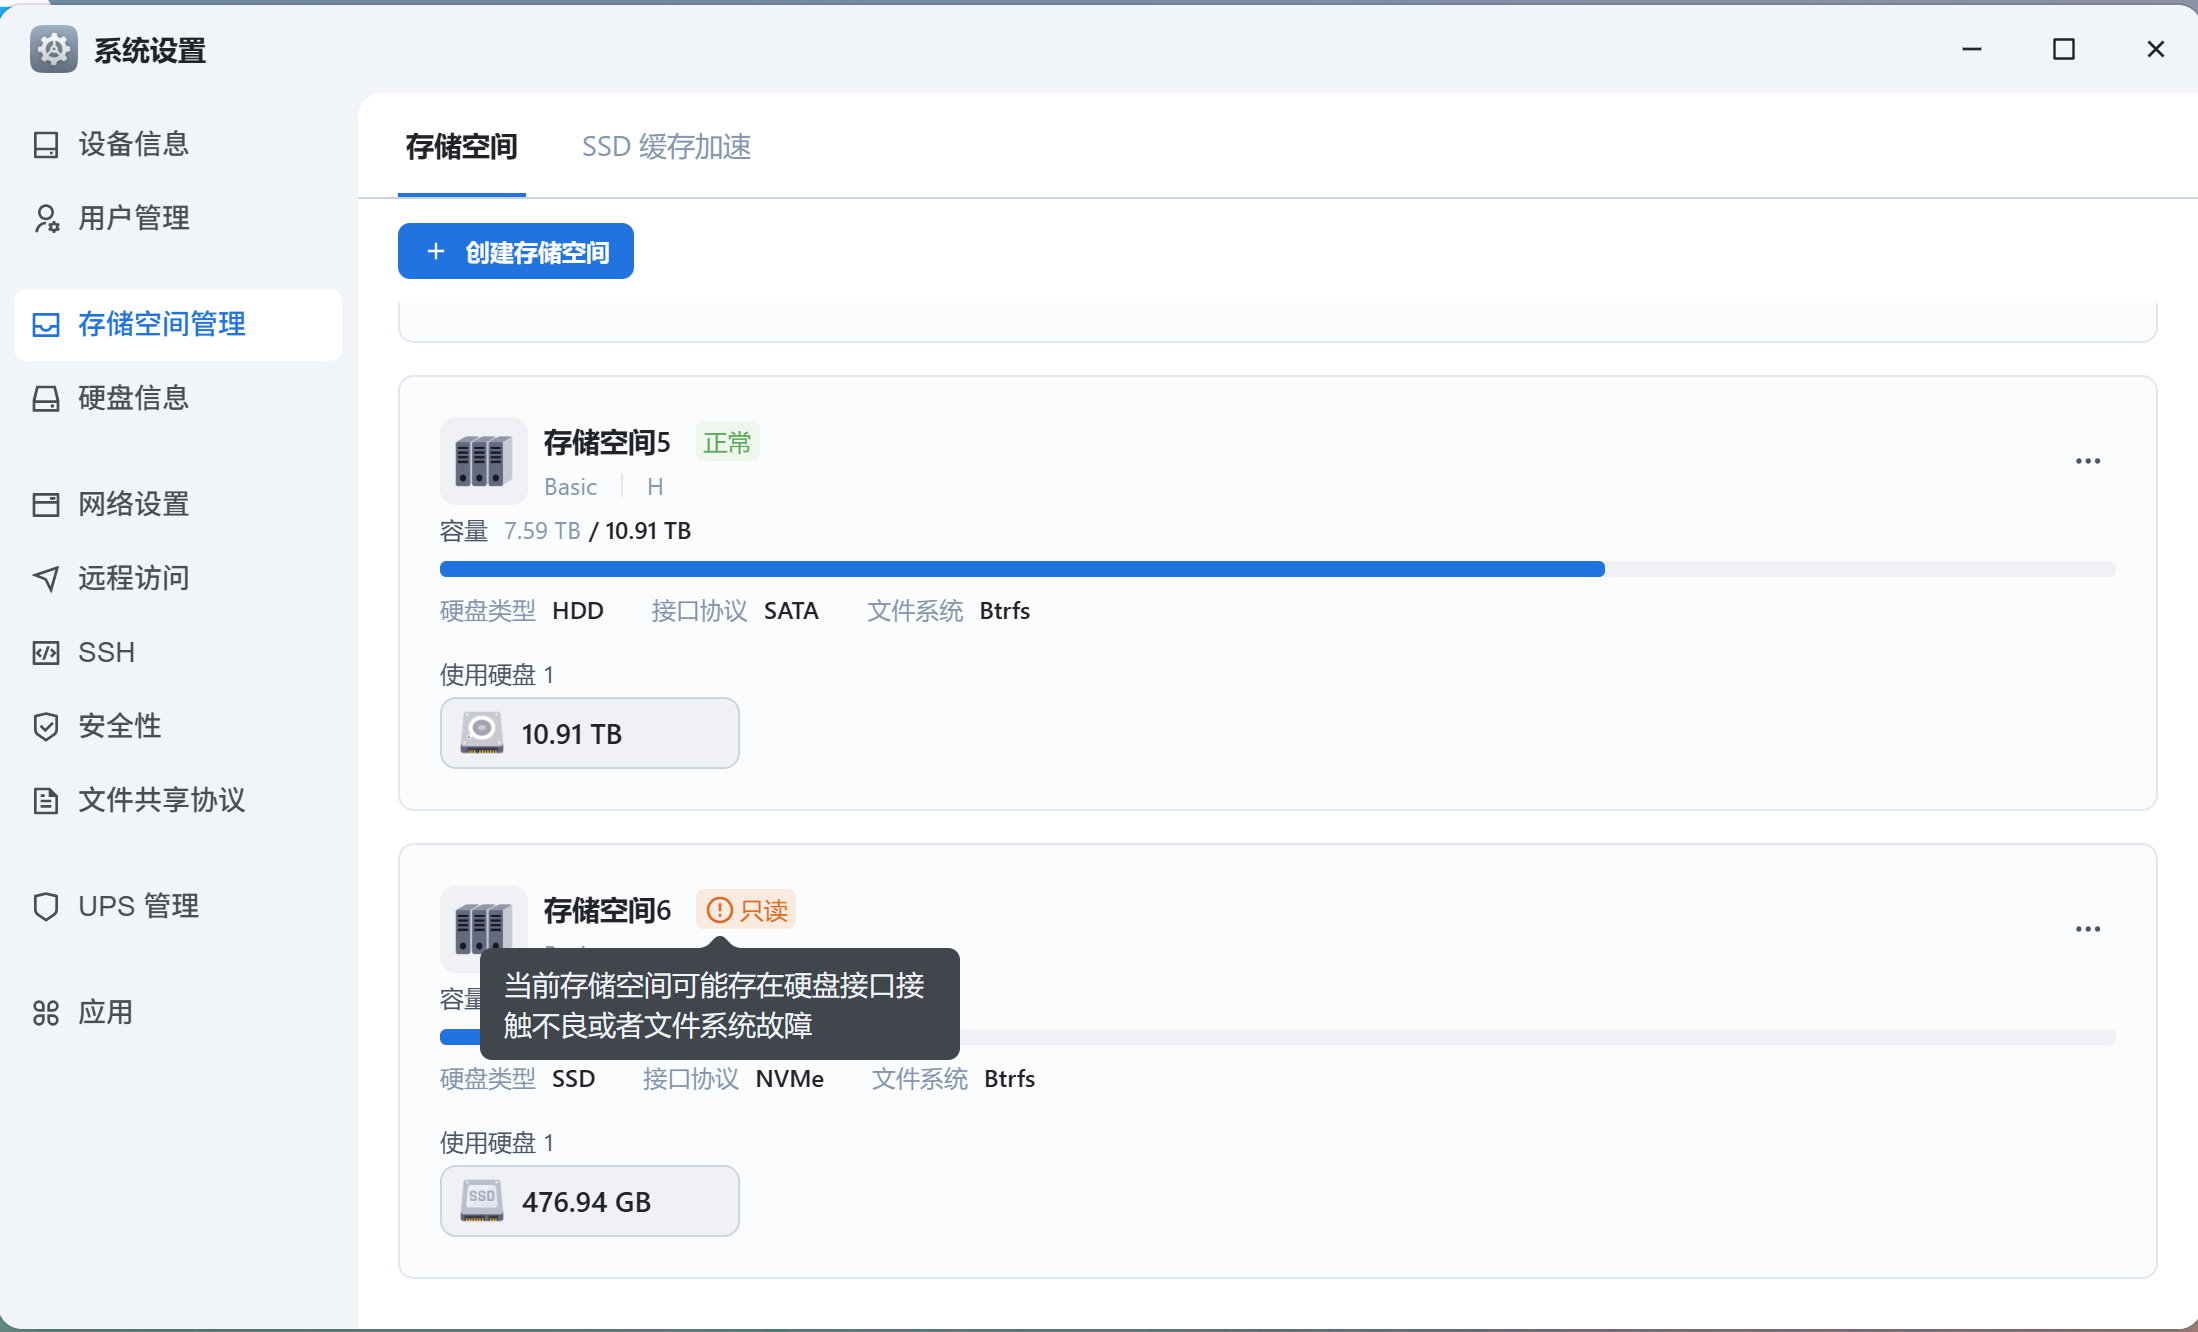Click the 只读 read-only warning badge
This screenshot has width=2198, height=1332.
coord(746,910)
